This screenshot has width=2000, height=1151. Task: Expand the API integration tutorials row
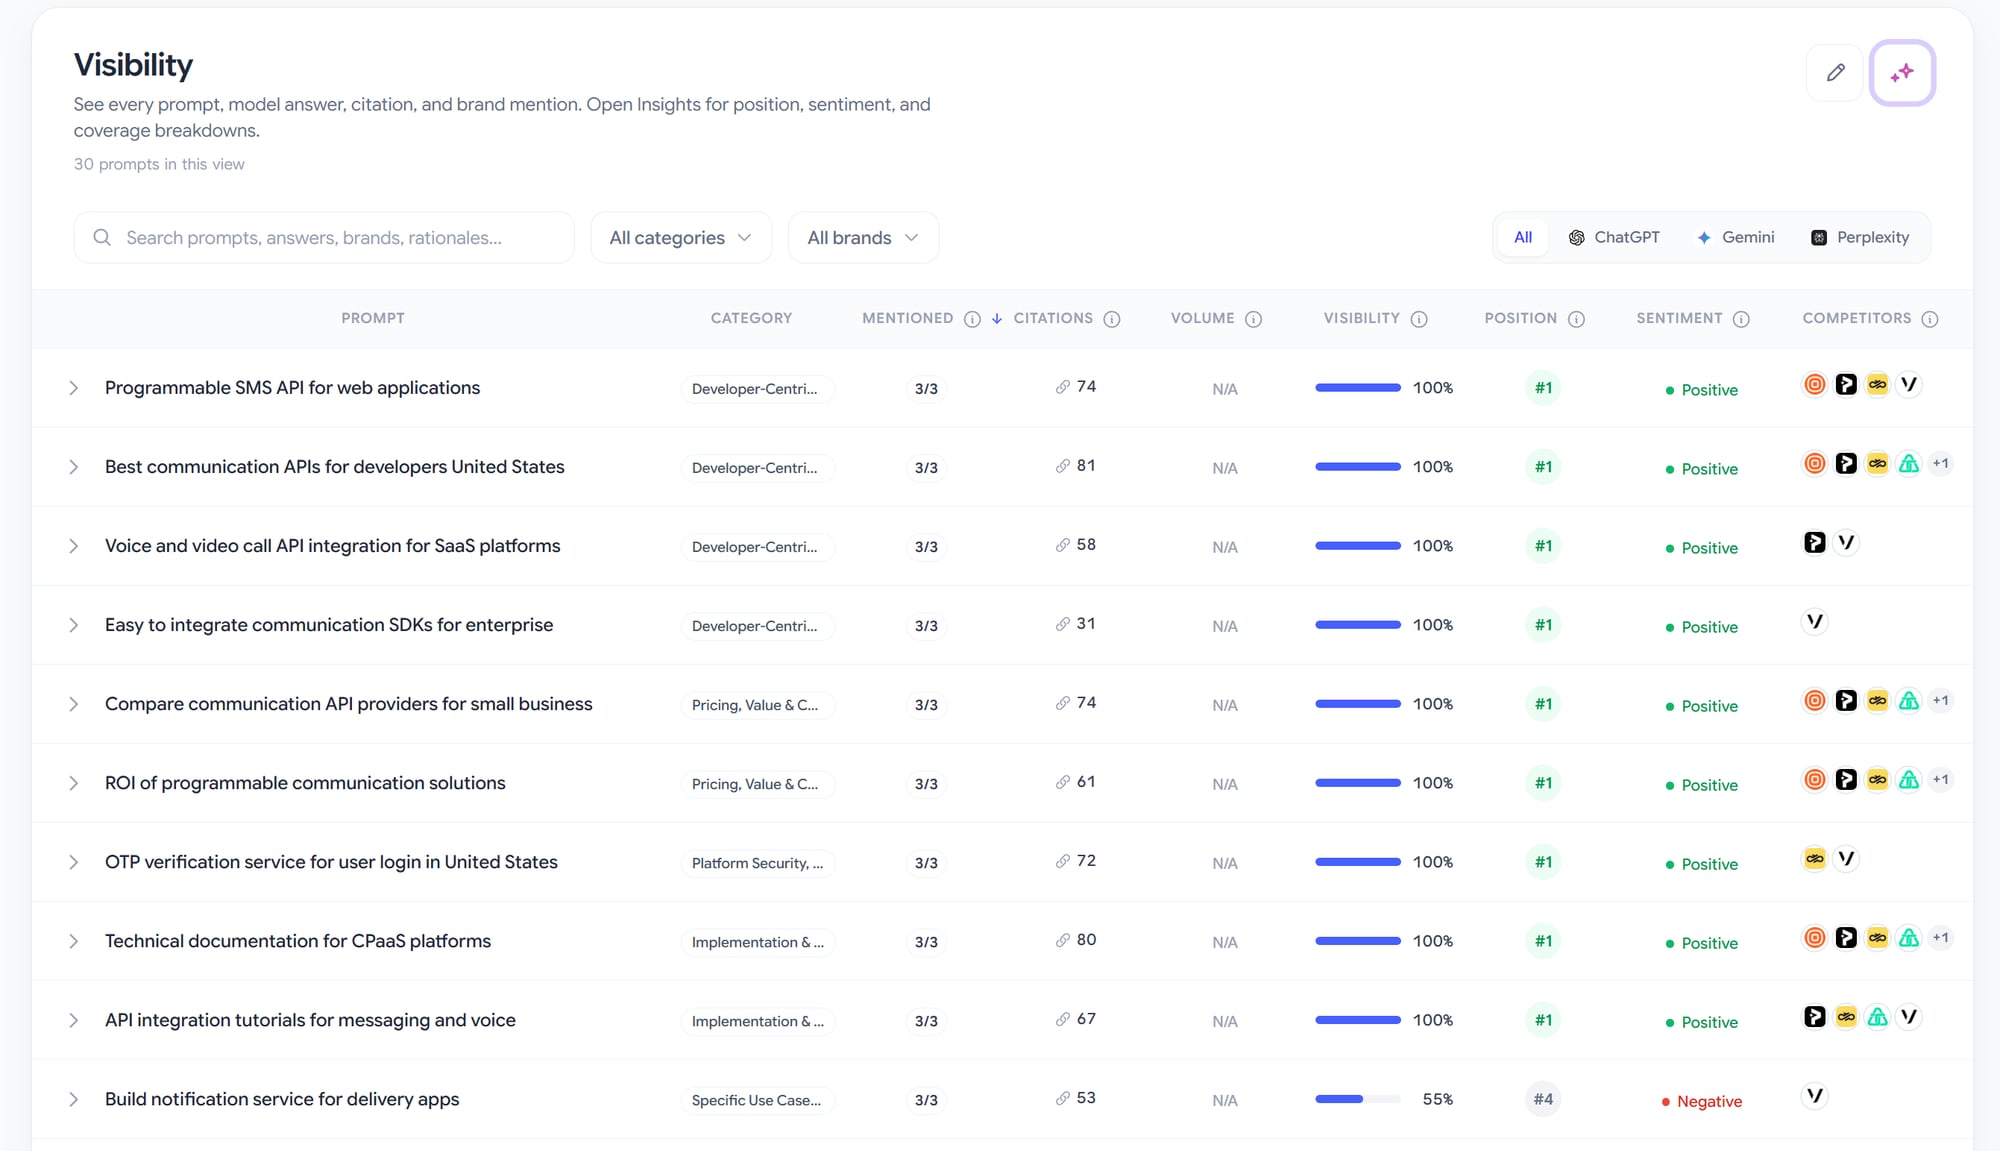73,1020
